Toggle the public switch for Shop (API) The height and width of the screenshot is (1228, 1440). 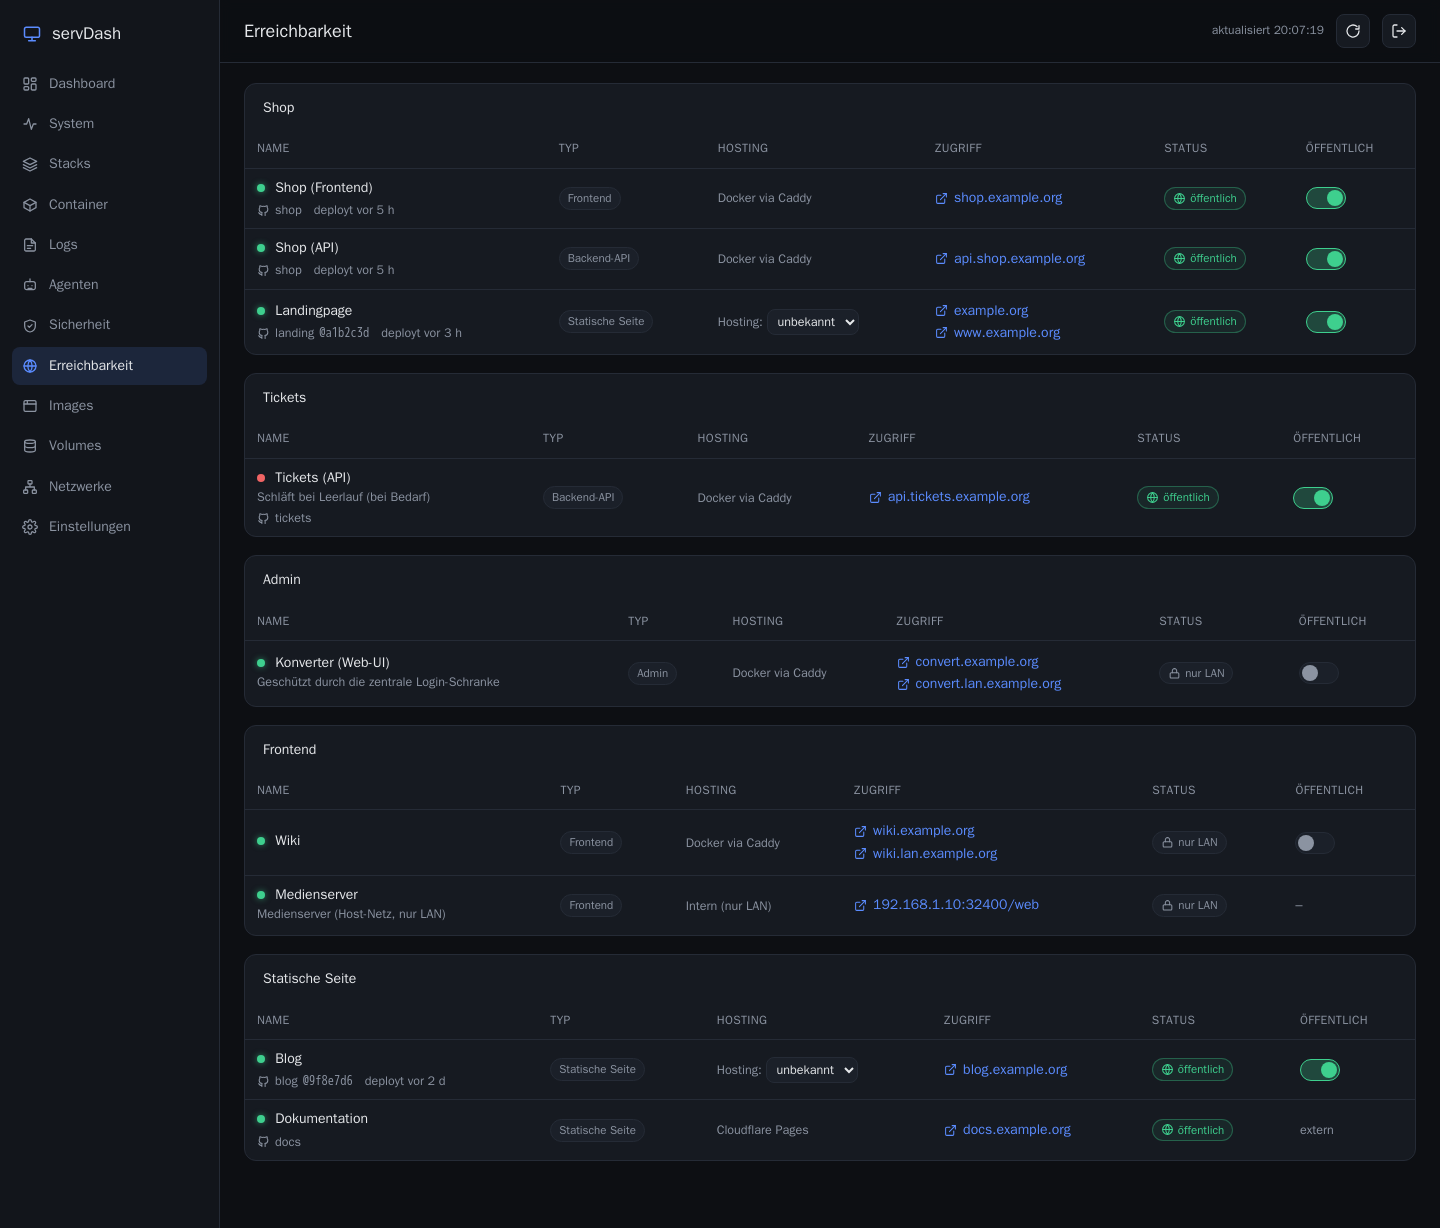pos(1326,259)
